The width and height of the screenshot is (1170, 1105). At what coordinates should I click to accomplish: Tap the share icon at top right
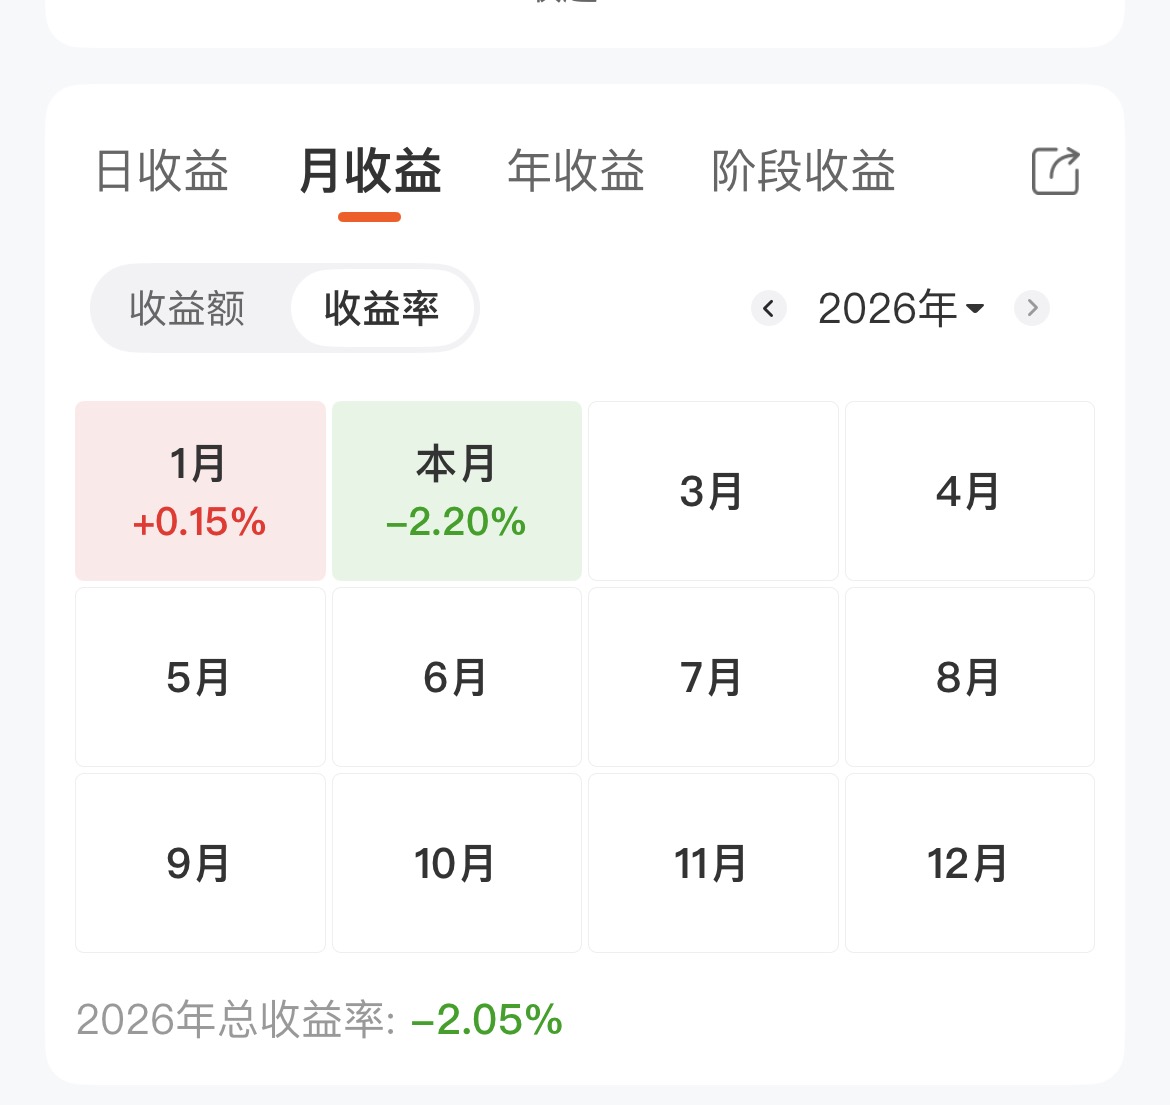click(1055, 171)
